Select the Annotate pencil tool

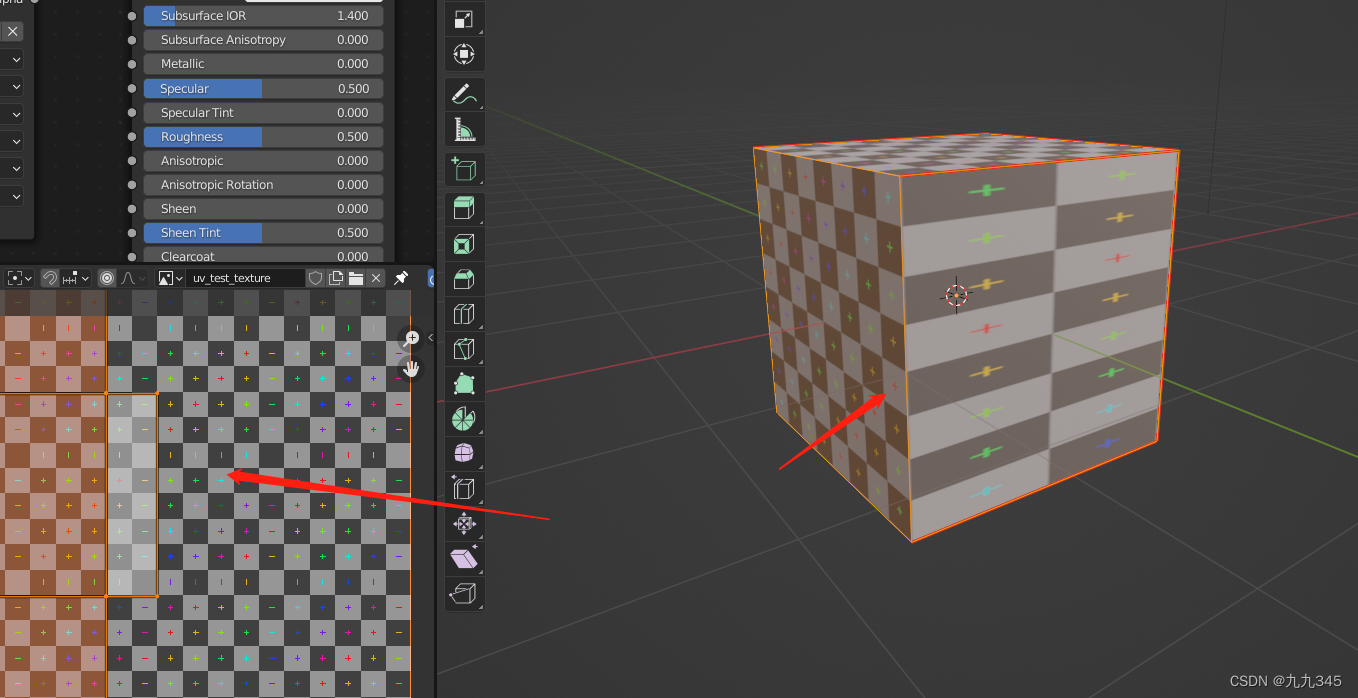464,95
